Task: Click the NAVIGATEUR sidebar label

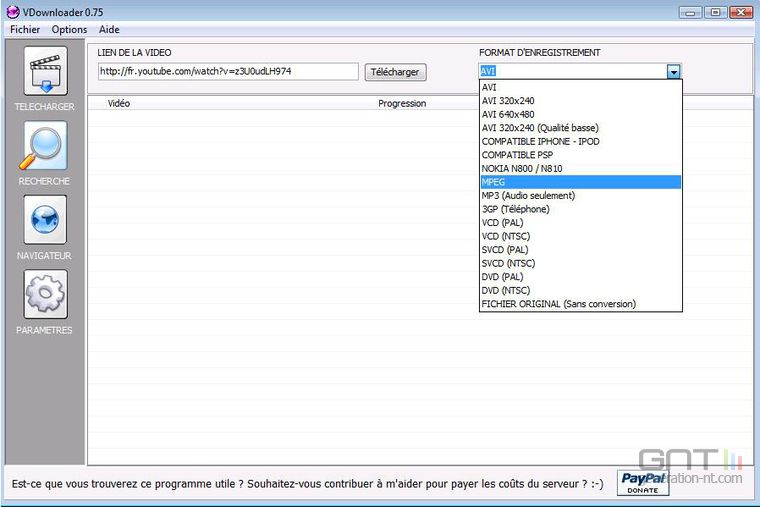Action: click(x=44, y=255)
